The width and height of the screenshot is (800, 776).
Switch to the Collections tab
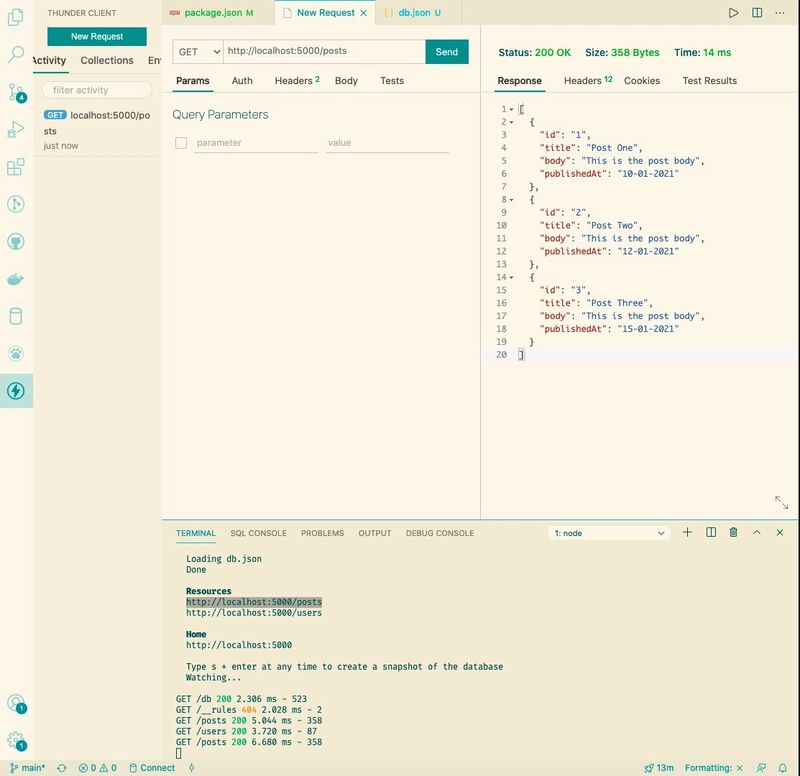107,60
